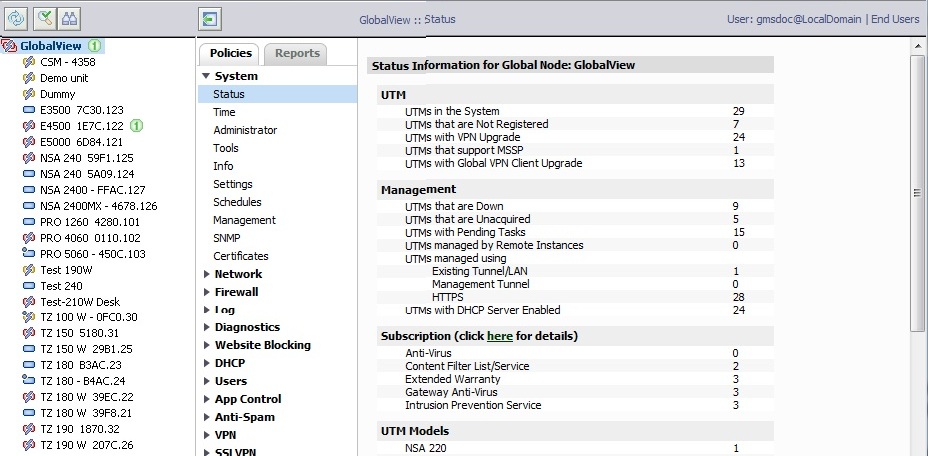Click the PRO 1260 4280.101 device icon
928x456 pixels.
(29, 222)
